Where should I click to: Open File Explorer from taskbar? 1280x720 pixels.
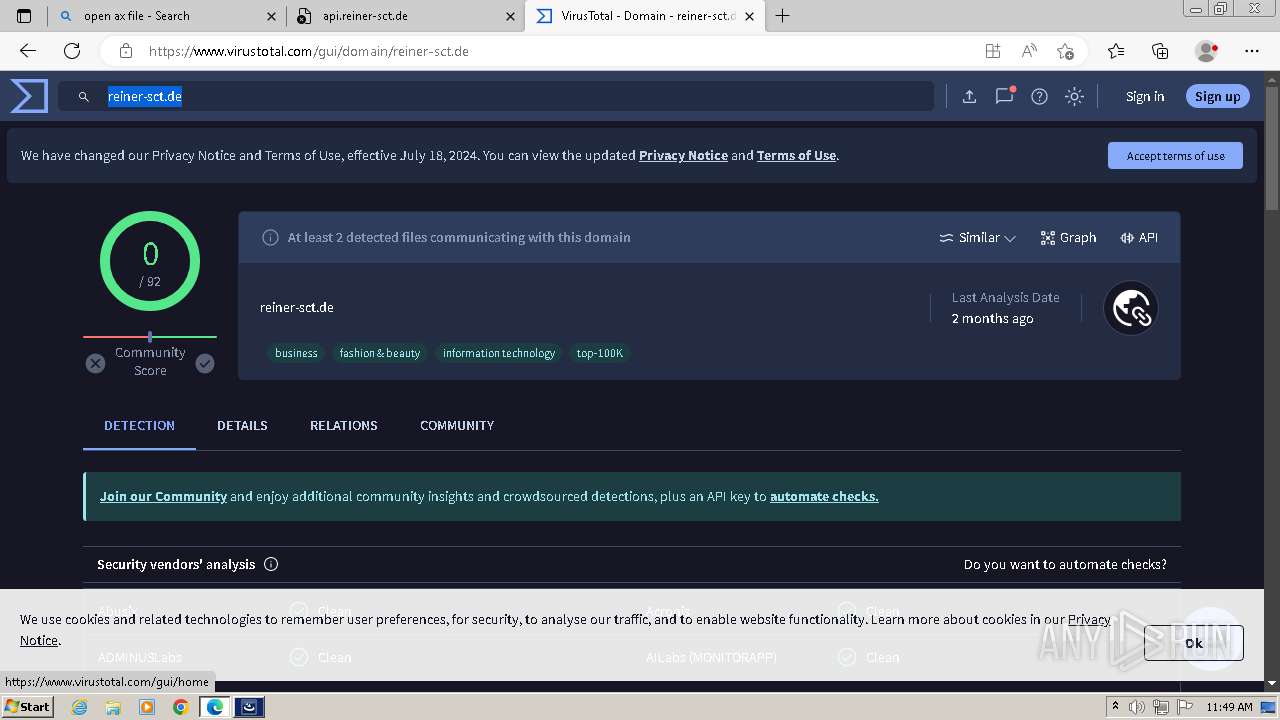(x=113, y=707)
